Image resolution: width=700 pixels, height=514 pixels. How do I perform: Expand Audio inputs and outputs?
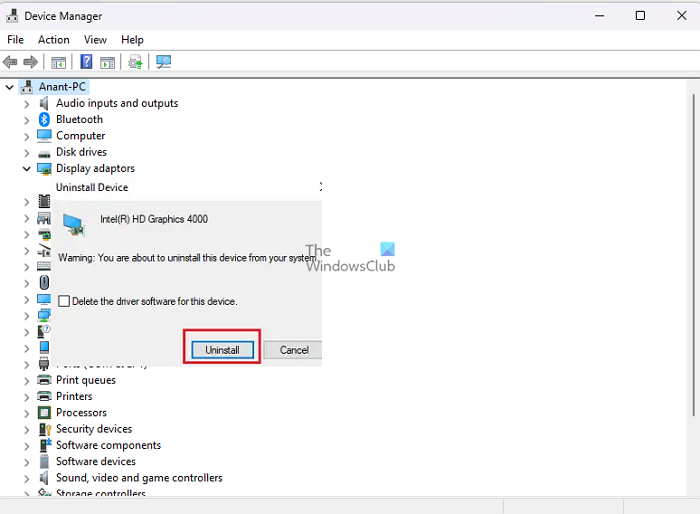(x=27, y=104)
